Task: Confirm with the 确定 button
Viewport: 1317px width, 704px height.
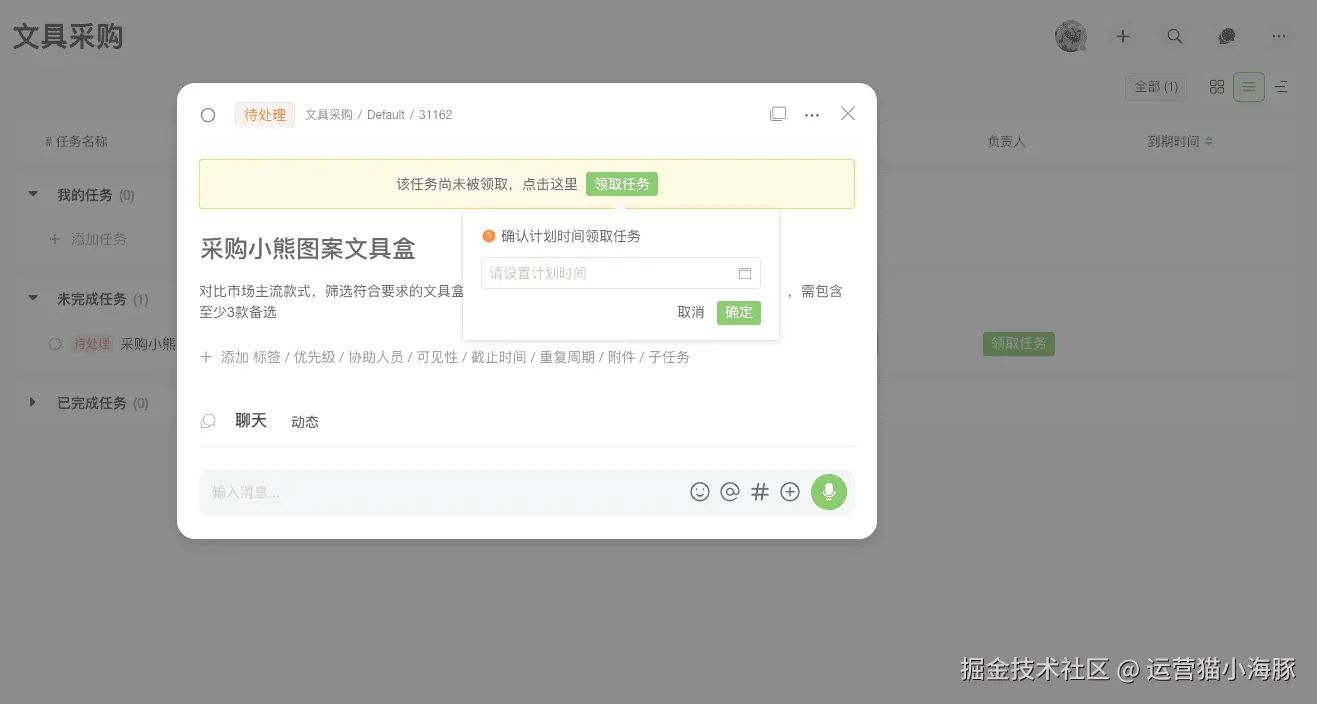Action: tap(739, 312)
